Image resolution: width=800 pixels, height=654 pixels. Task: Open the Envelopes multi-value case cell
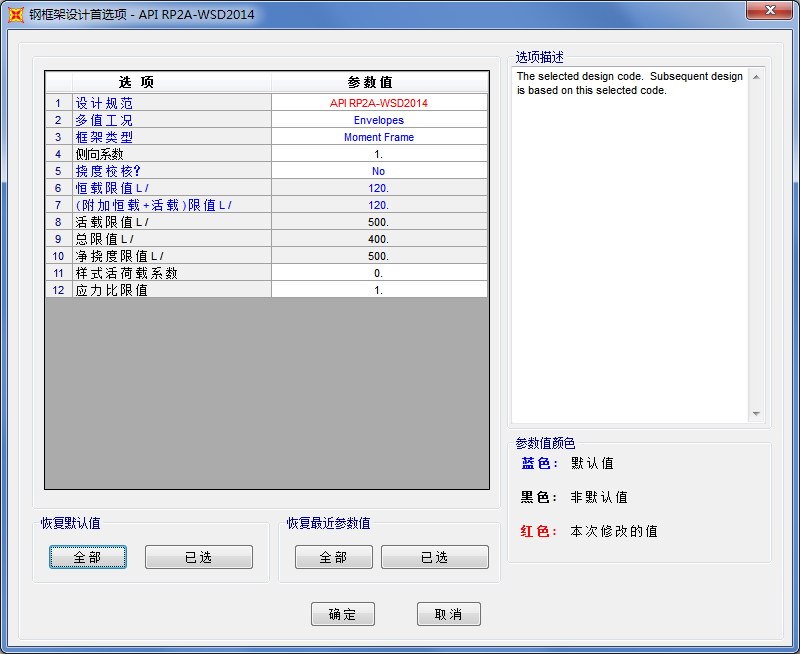click(378, 120)
